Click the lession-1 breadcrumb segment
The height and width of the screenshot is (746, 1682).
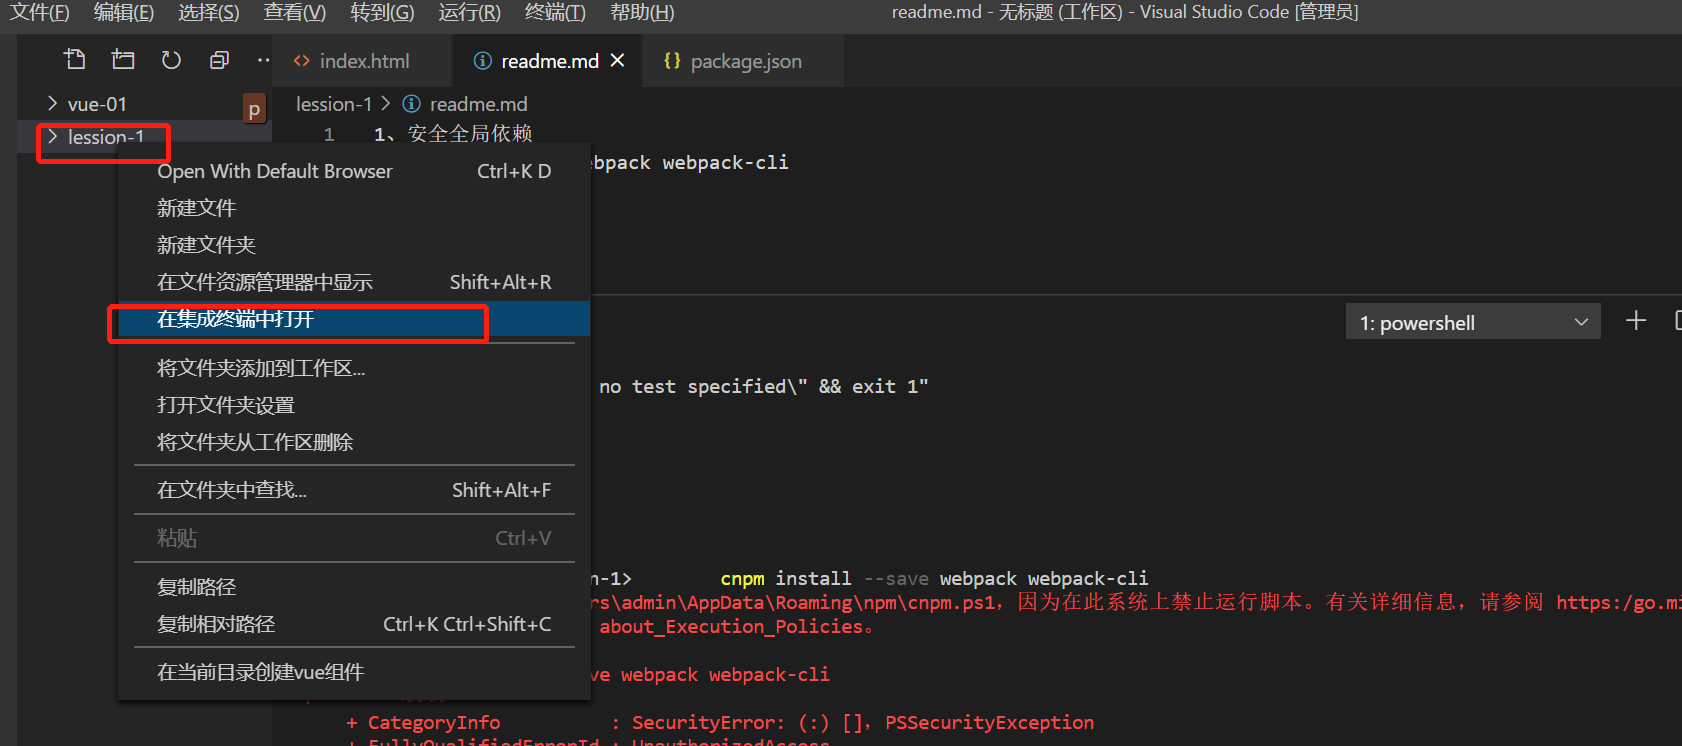click(334, 104)
